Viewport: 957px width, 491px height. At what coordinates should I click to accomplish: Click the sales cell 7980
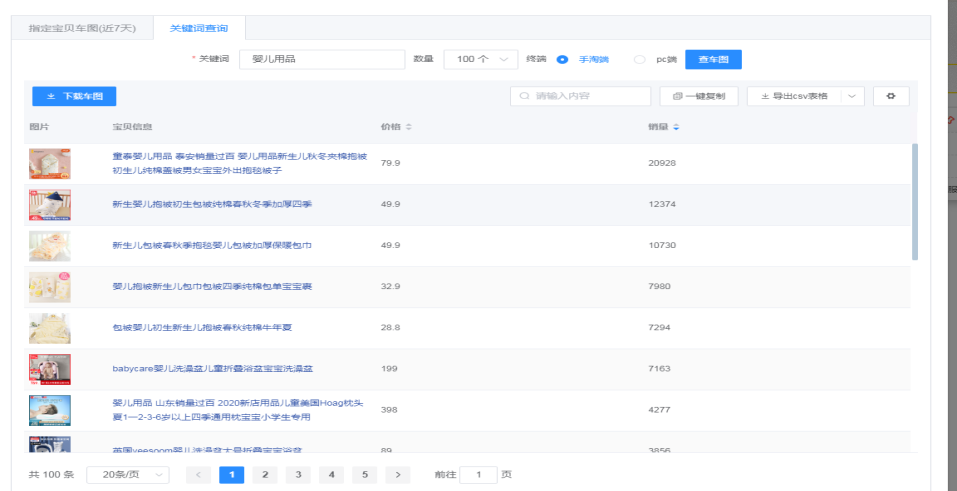point(659,286)
